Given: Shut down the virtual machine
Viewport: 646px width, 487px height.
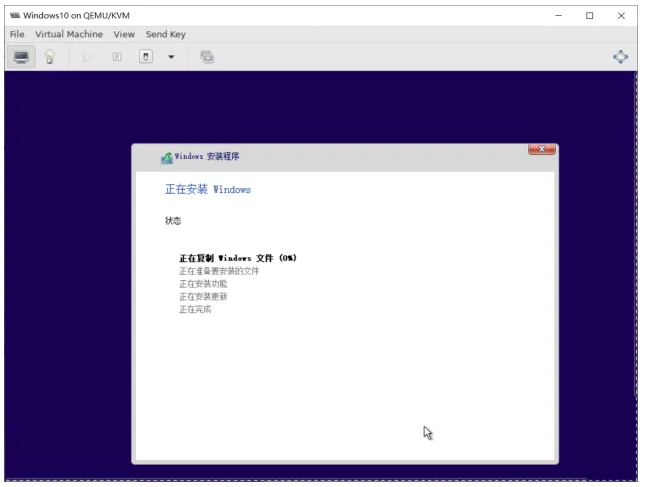Looking at the screenshot, I should point(146,56).
